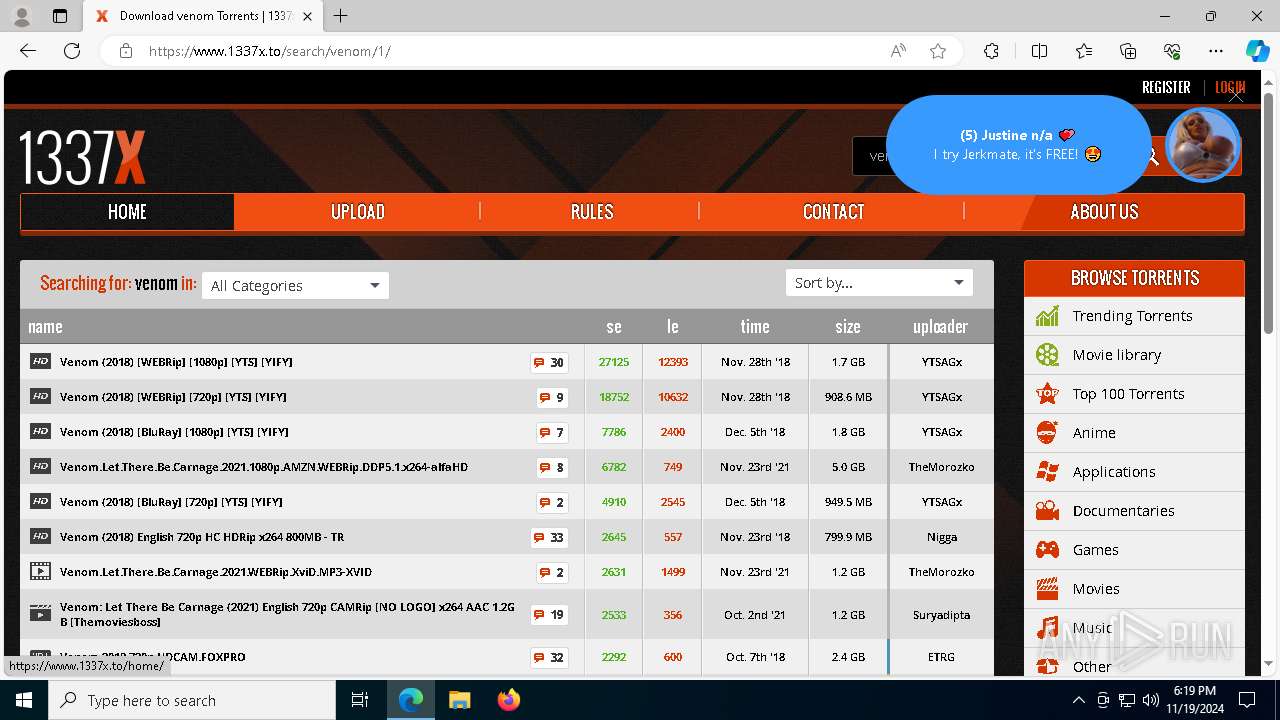Open Favorites list icon in toolbar

[1084, 51]
